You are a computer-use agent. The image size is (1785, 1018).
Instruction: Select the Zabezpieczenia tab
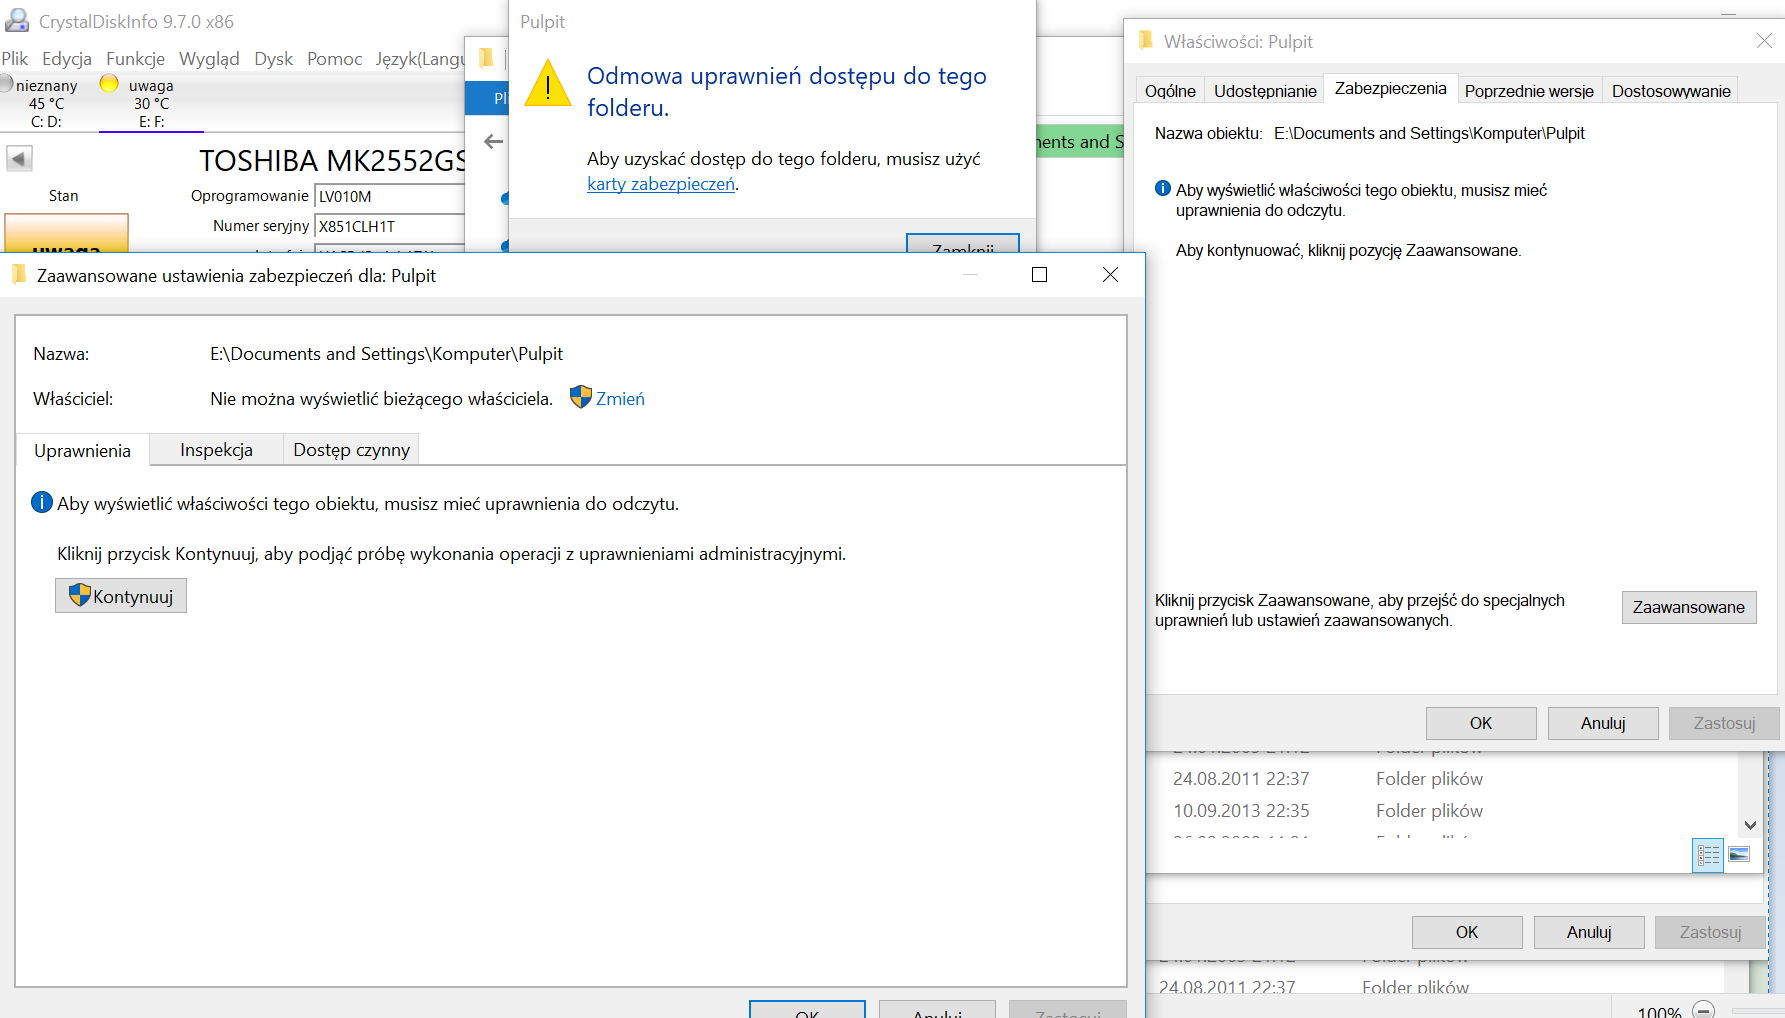tap(1390, 88)
